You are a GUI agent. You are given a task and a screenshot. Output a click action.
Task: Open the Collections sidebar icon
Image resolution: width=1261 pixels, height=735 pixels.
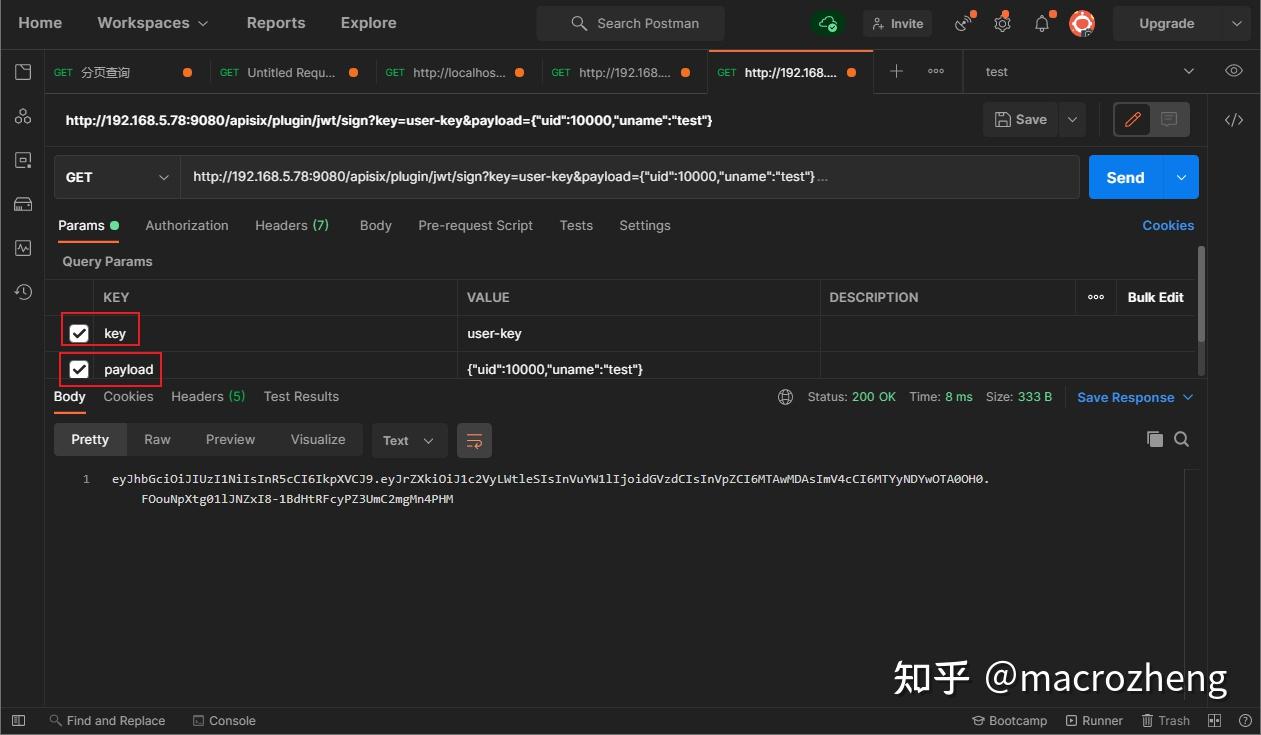tap(23, 71)
